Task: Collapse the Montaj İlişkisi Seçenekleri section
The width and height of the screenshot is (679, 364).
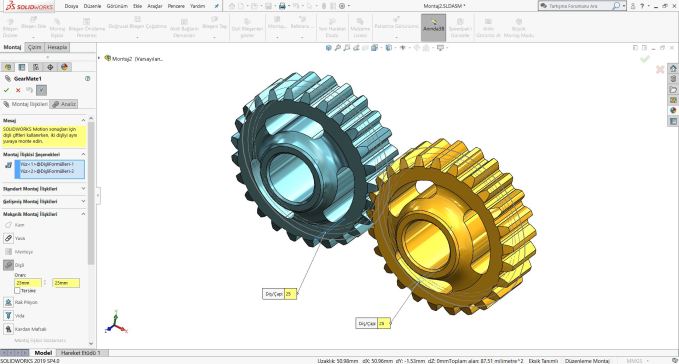Action: [83, 155]
